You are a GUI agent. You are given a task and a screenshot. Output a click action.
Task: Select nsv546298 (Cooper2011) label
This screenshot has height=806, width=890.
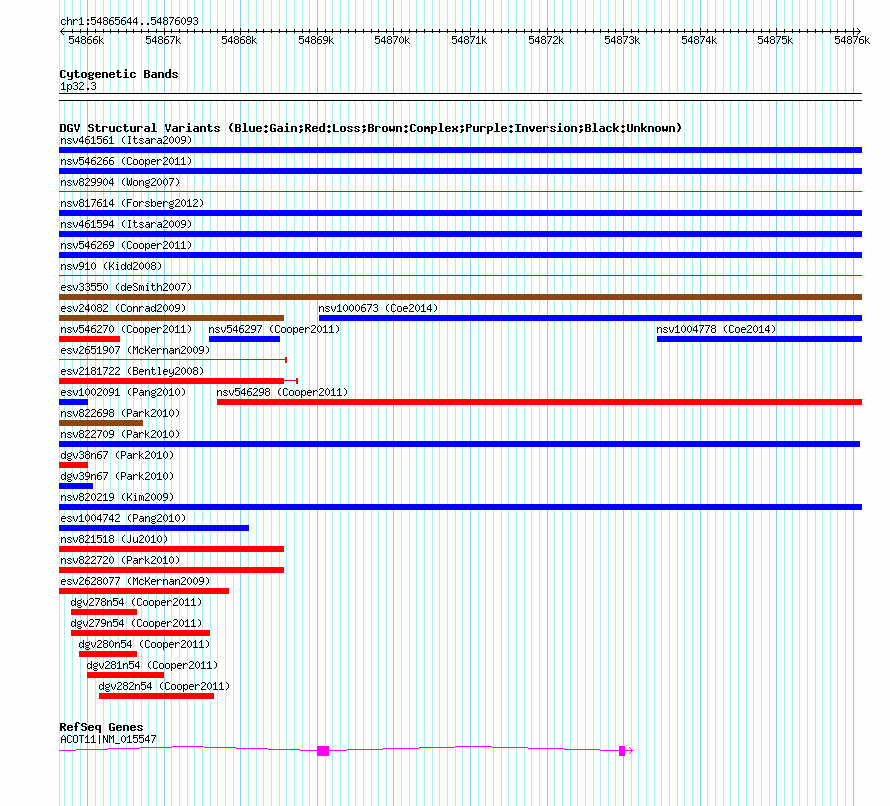pyautogui.click(x=282, y=392)
